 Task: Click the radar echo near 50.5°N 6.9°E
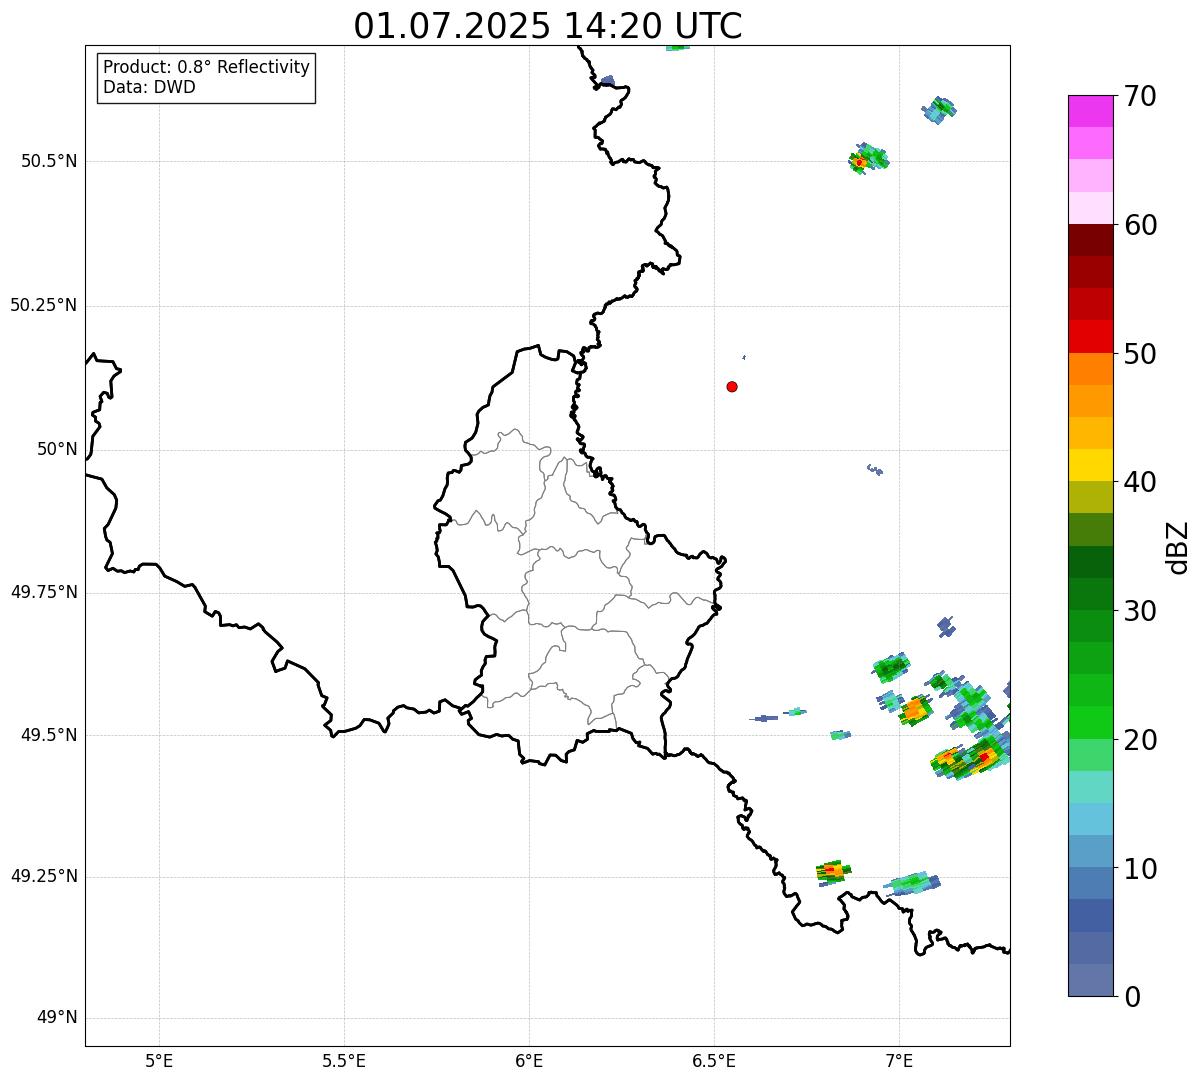(x=868, y=158)
